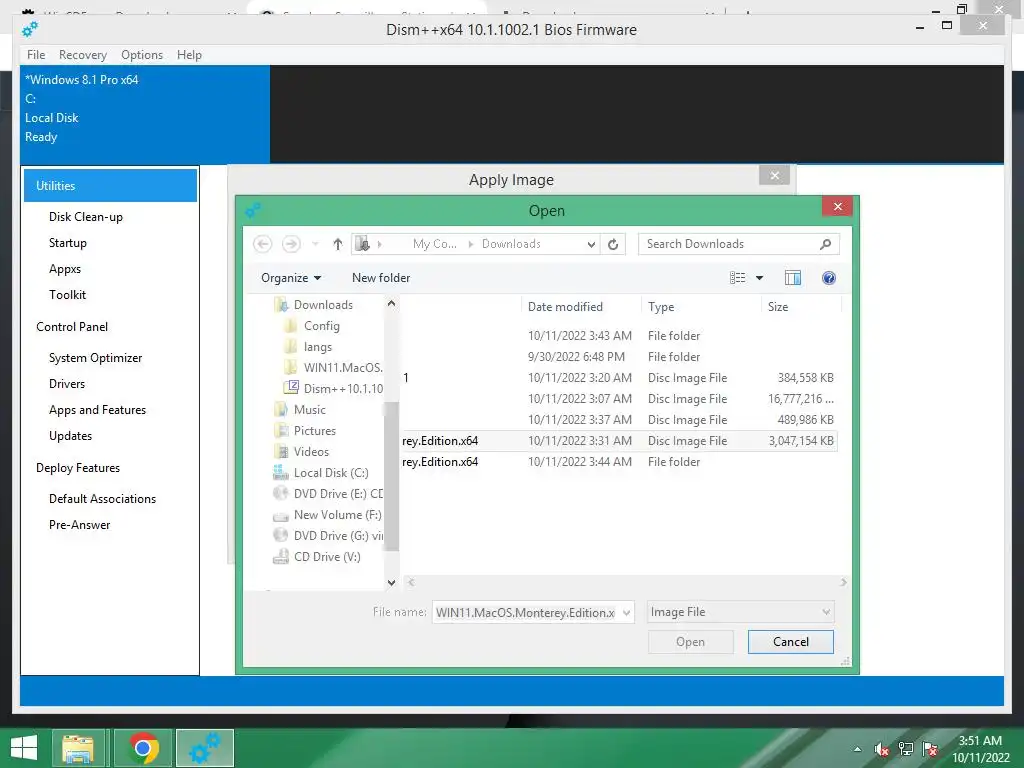Click My Co... breadcrumb in address bar
Screen dimensions: 1024x768
coord(434,244)
